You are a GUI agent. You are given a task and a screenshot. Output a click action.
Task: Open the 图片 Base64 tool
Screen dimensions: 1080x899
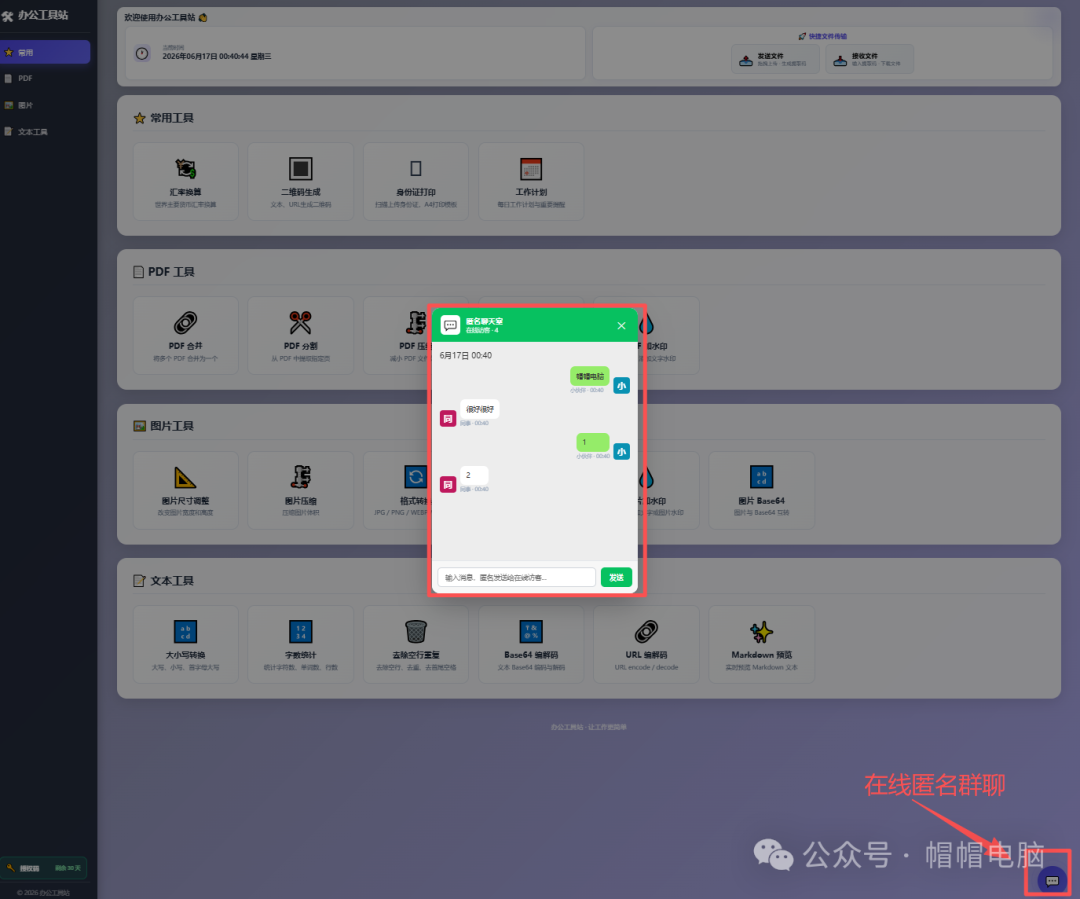click(761, 490)
